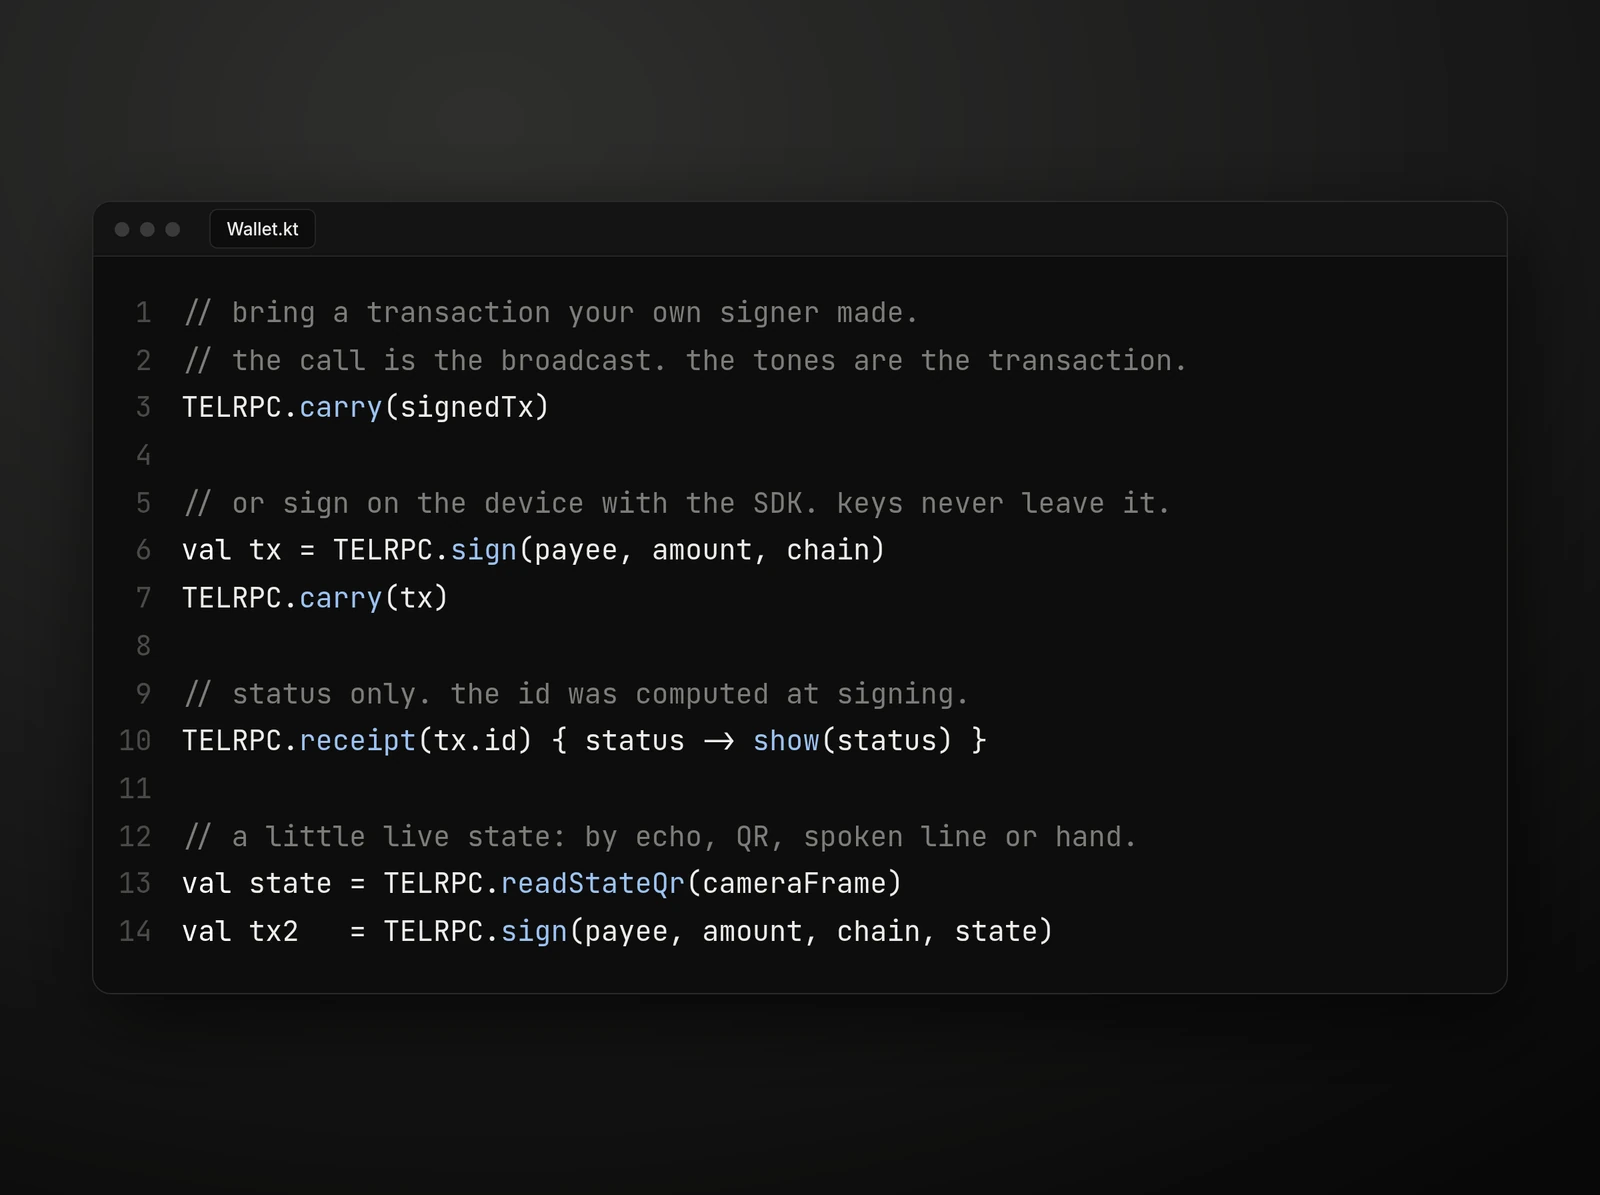Click comment 'bring a transaction your own signer made.'
1600x1195 pixels.
(x=550, y=313)
